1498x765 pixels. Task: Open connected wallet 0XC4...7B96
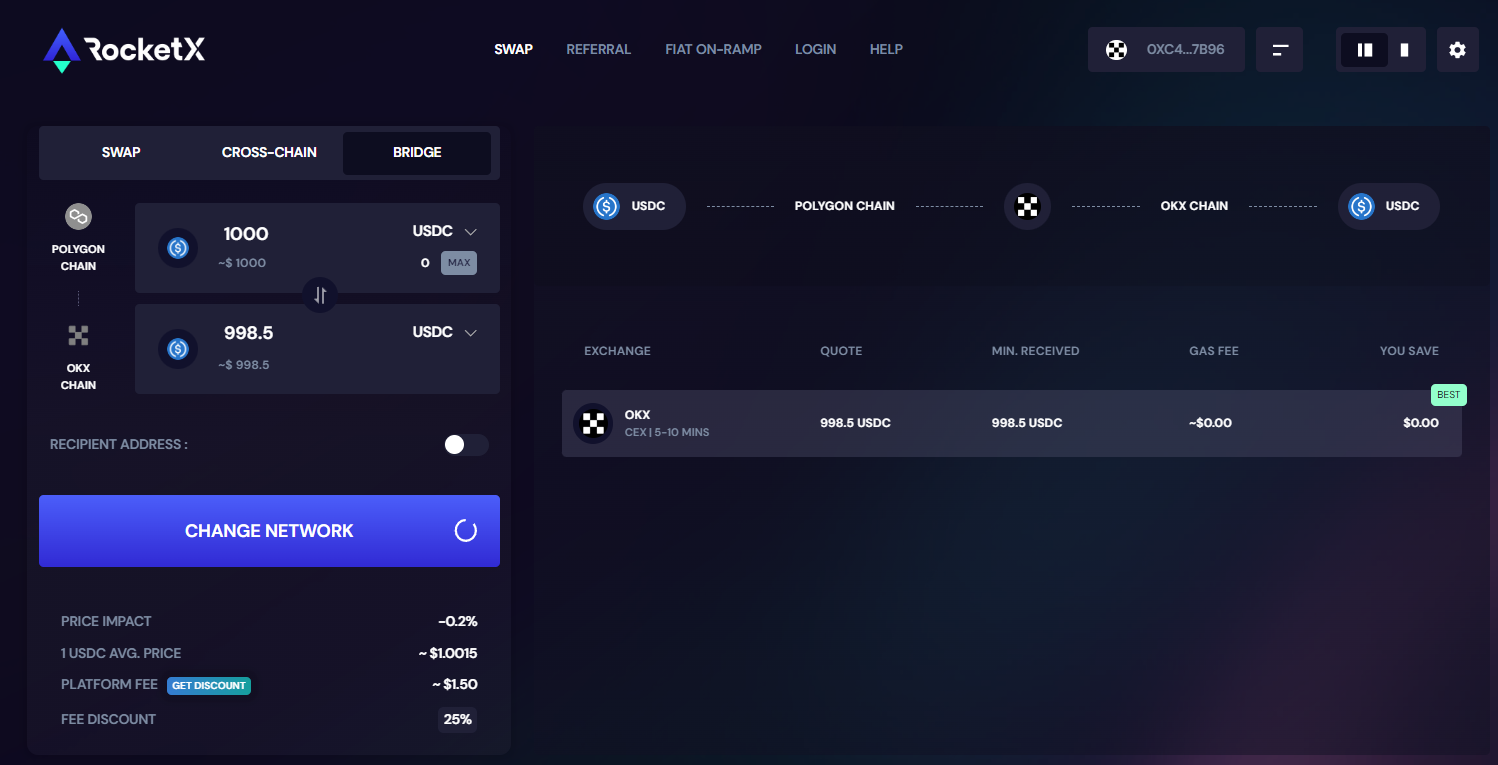(1166, 49)
